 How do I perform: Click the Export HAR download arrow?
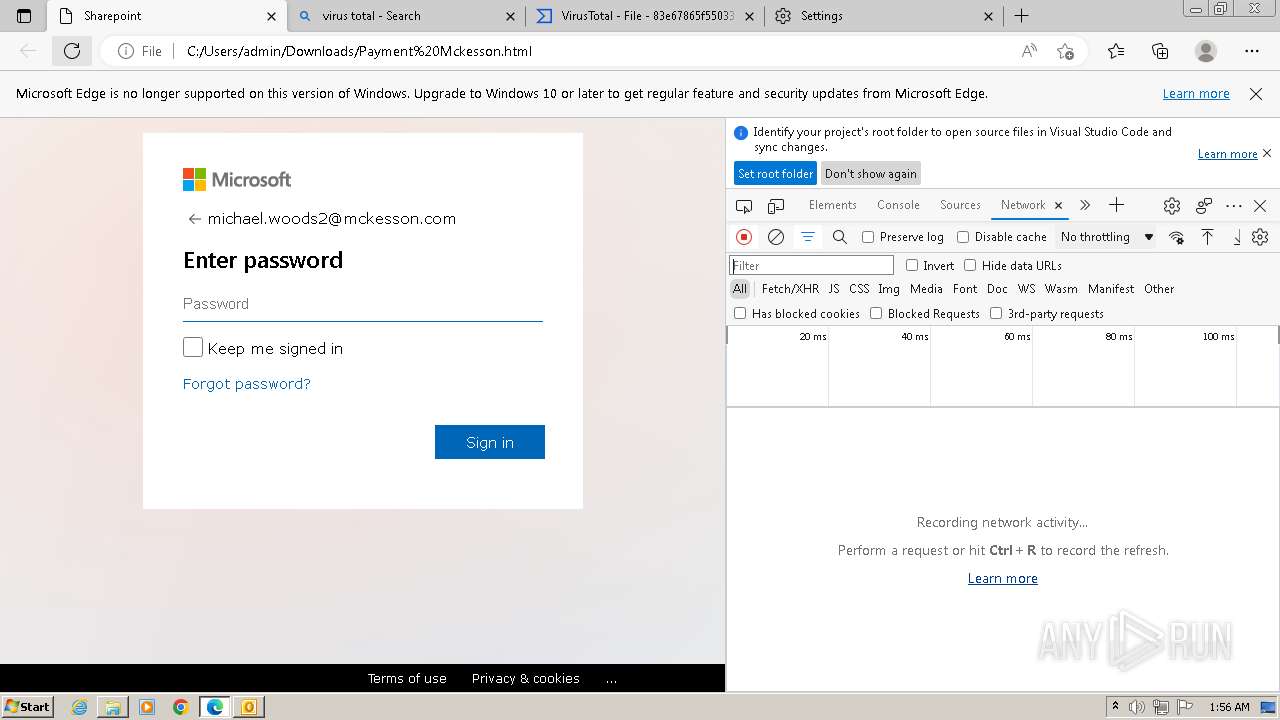point(1237,237)
